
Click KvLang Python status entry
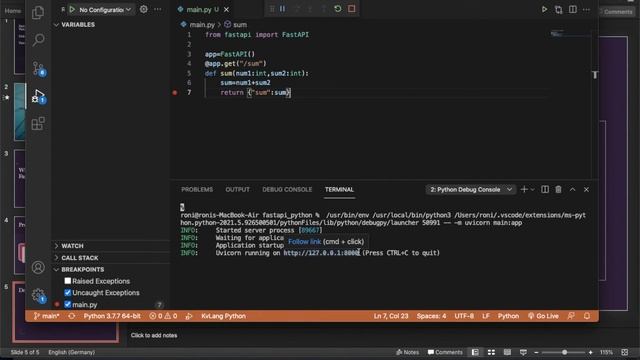(x=223, y=316)
